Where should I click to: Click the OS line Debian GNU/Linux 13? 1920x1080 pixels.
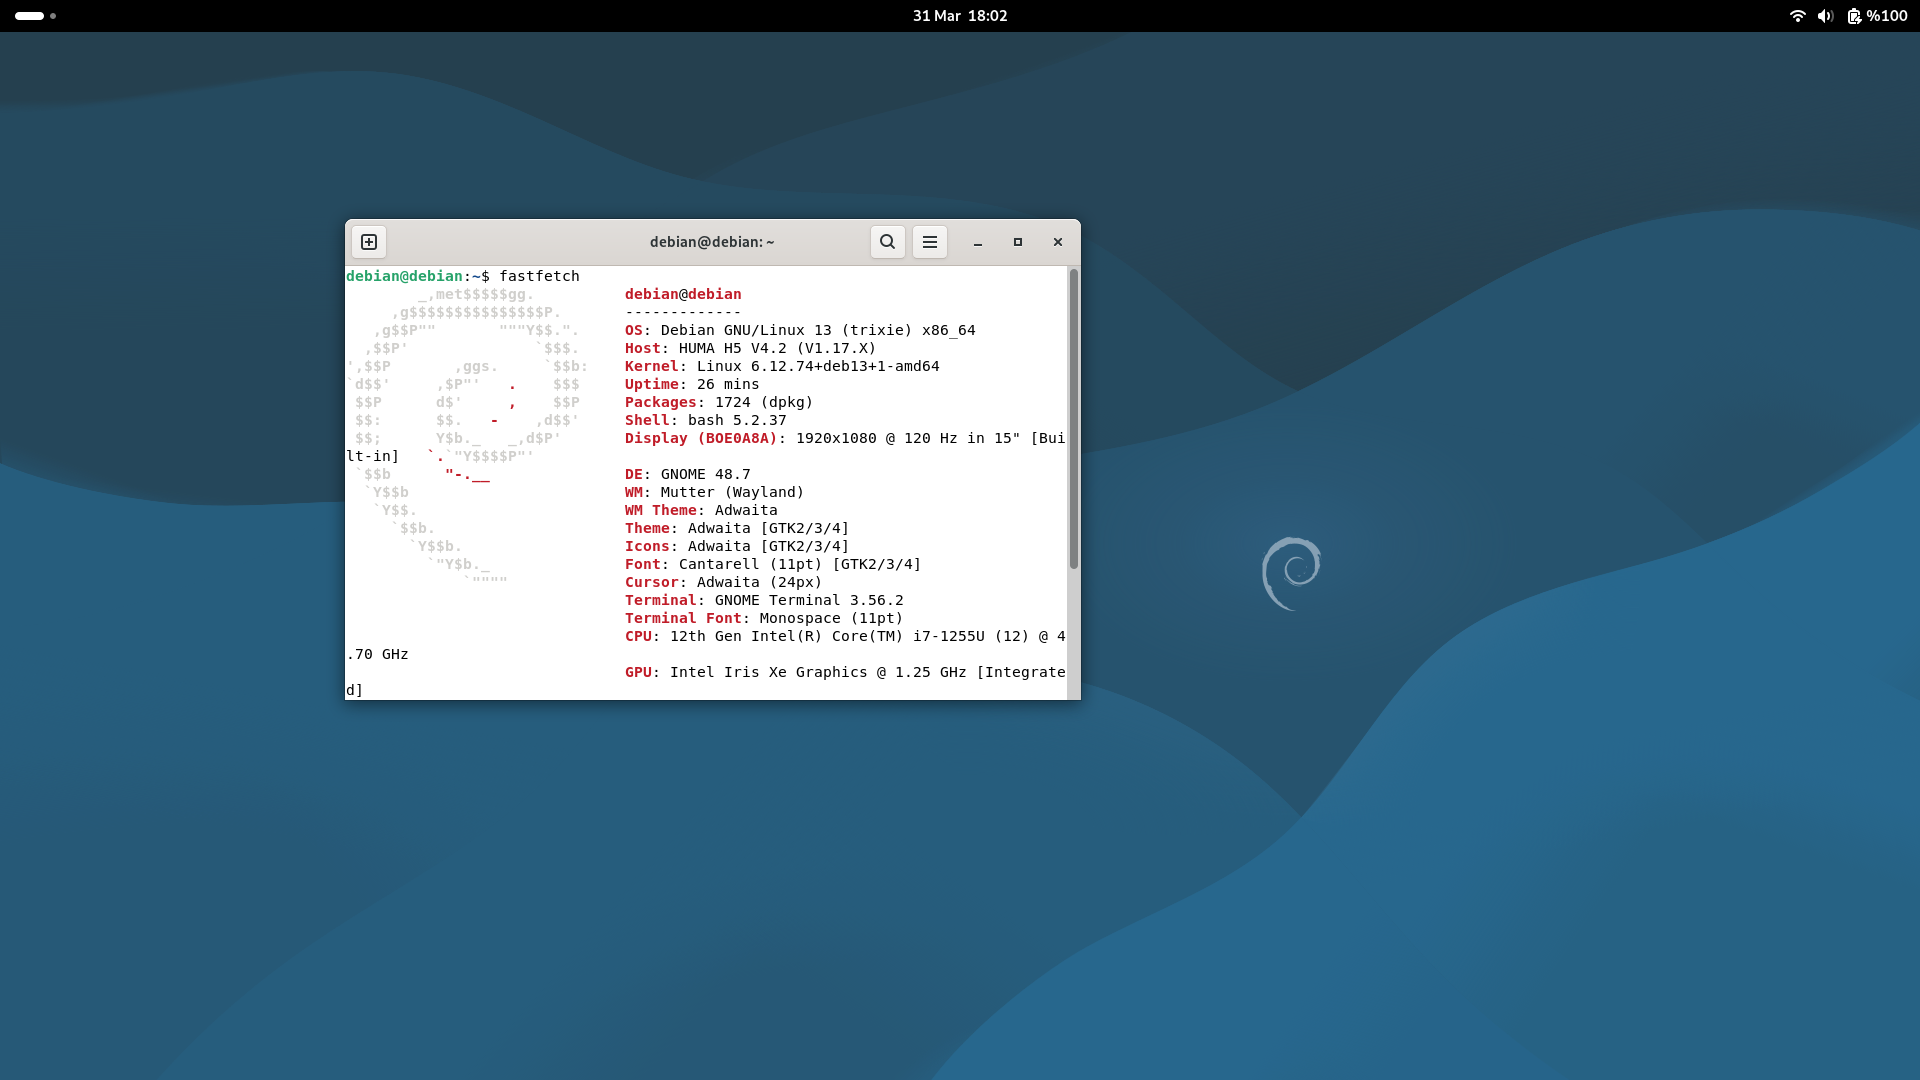pyautogui.click(x=800, y=330)
